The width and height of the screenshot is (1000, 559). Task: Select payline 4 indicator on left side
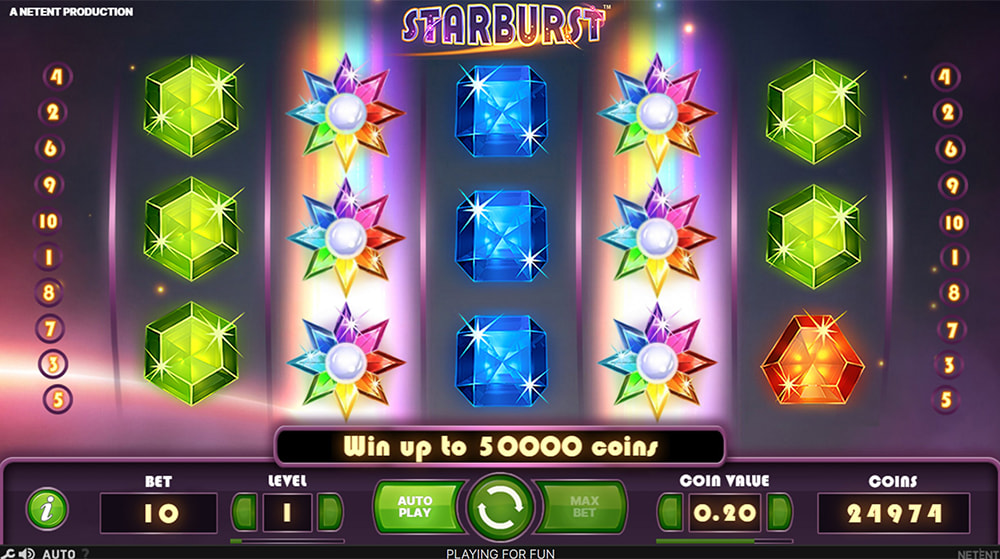57,77
